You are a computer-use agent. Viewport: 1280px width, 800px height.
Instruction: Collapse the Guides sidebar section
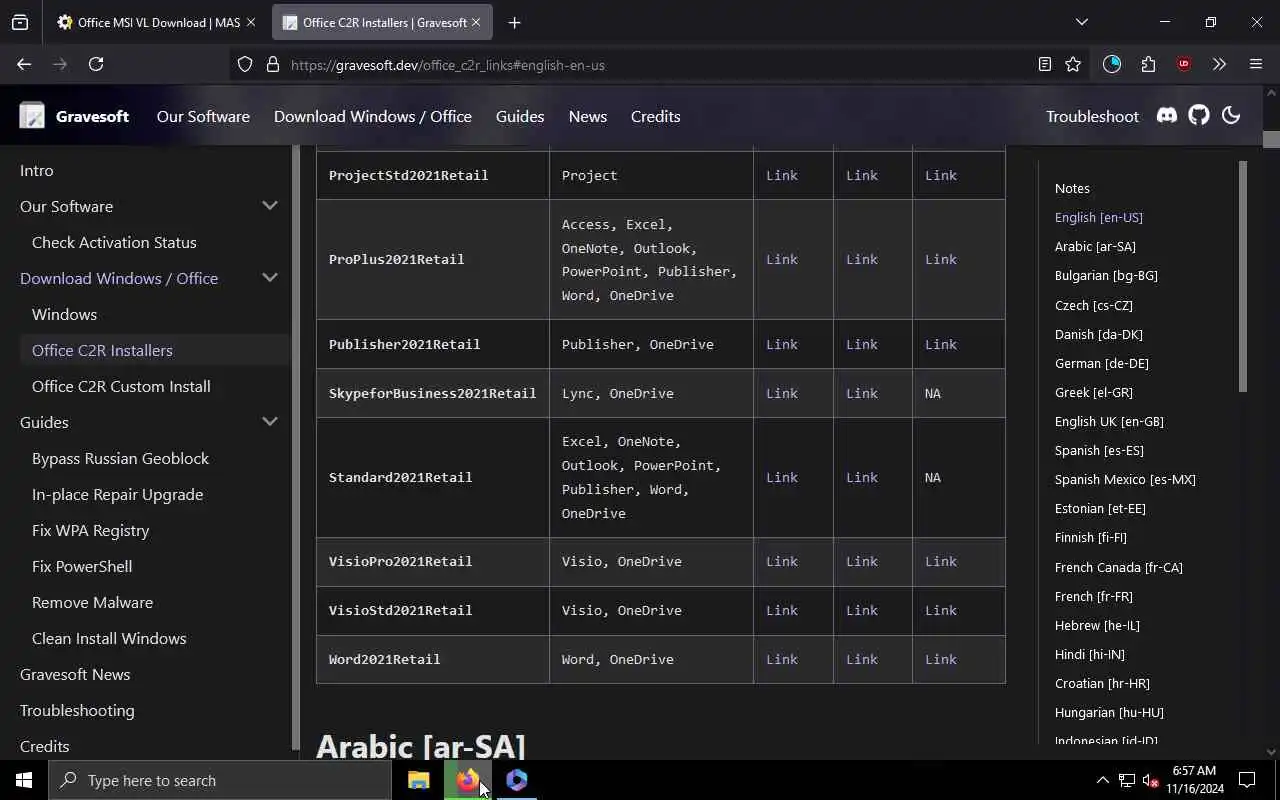(270, 422)
